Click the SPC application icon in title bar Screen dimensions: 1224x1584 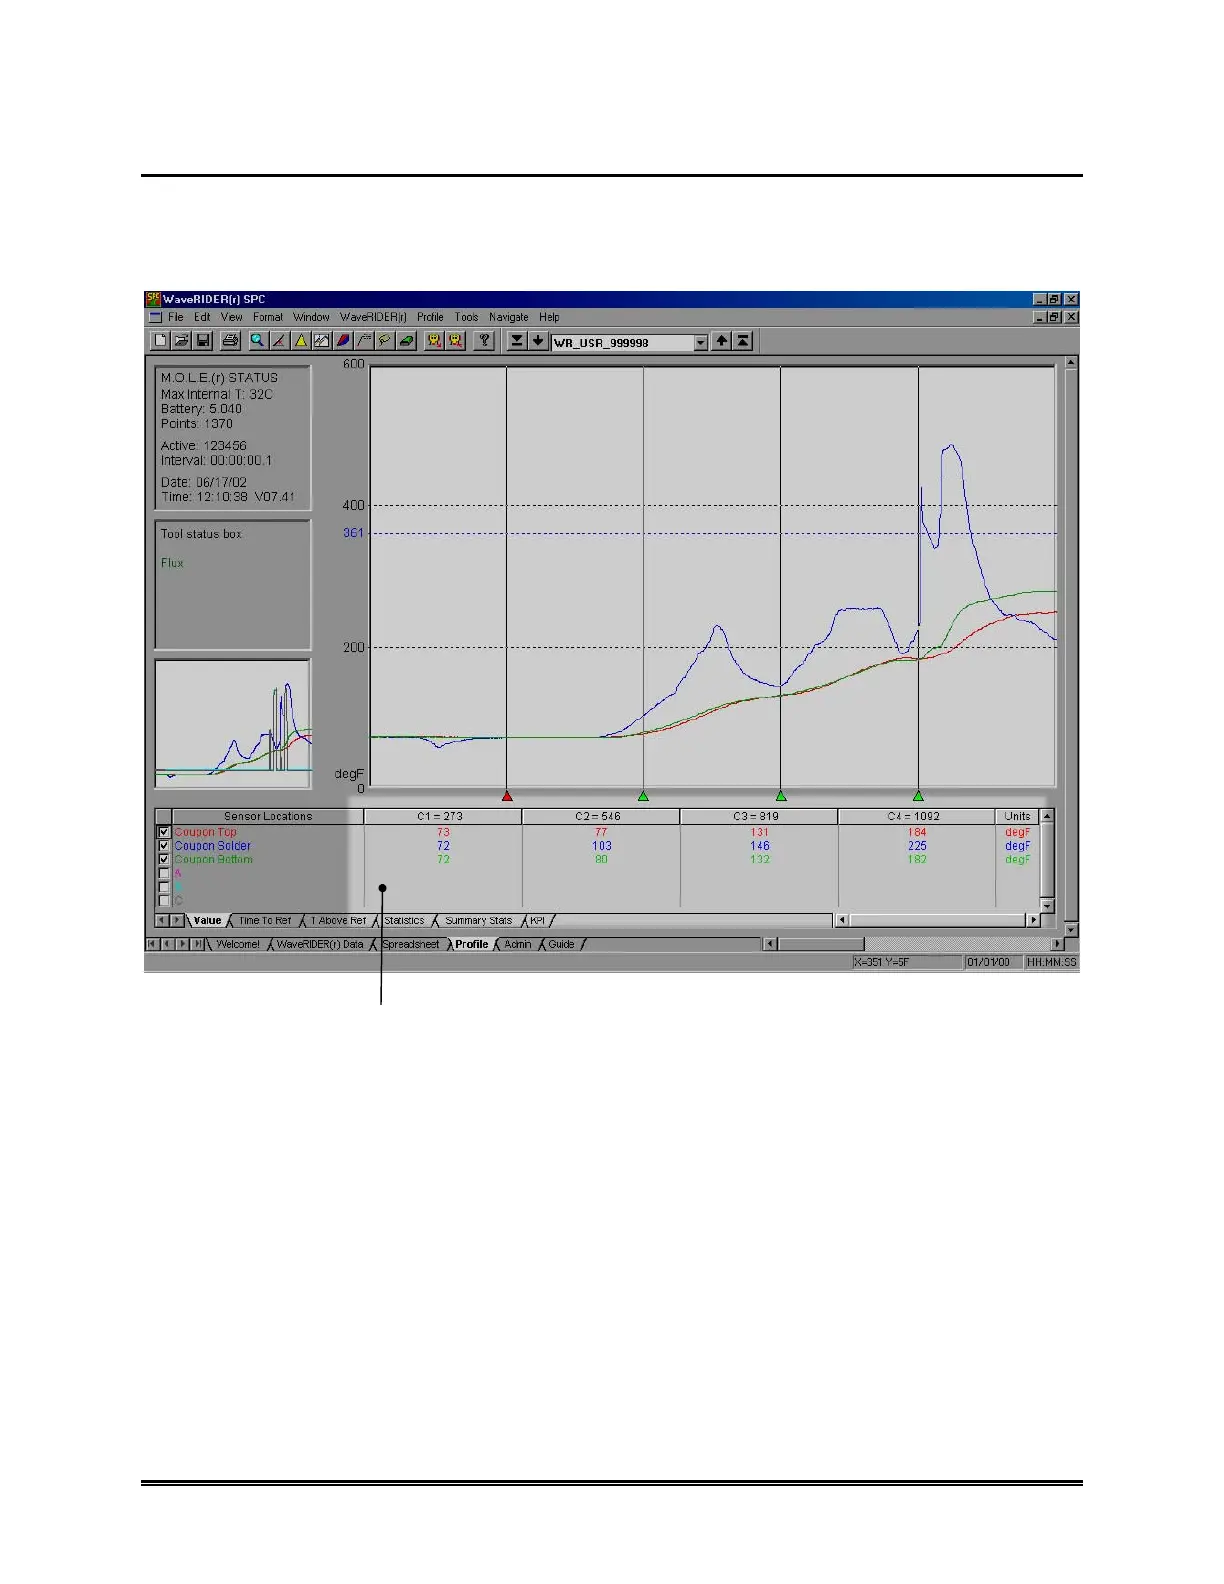pos(153,299)
